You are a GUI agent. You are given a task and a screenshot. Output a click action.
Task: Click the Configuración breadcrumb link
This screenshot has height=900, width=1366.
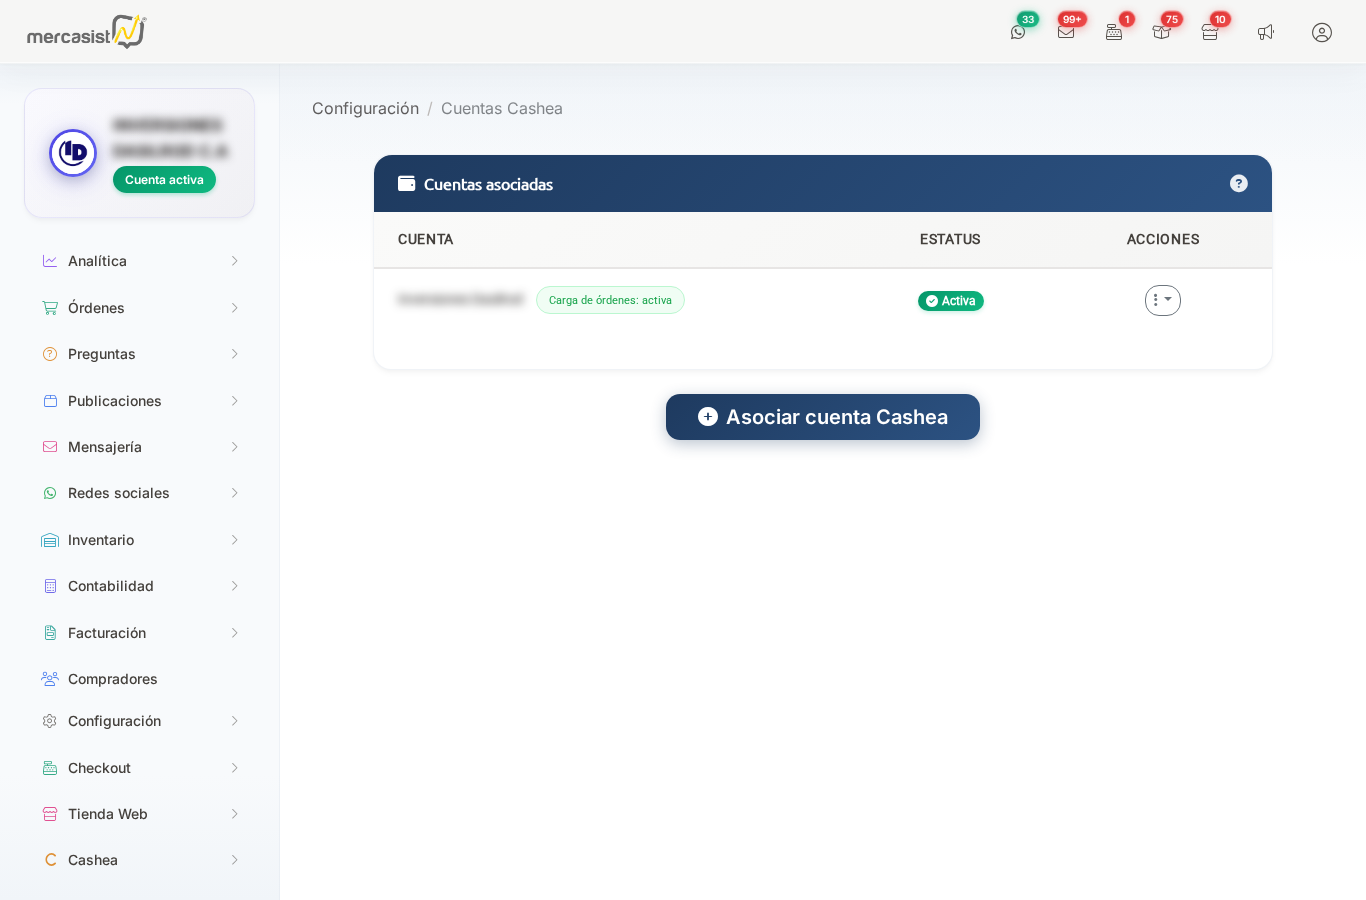(x=365, y=108)
